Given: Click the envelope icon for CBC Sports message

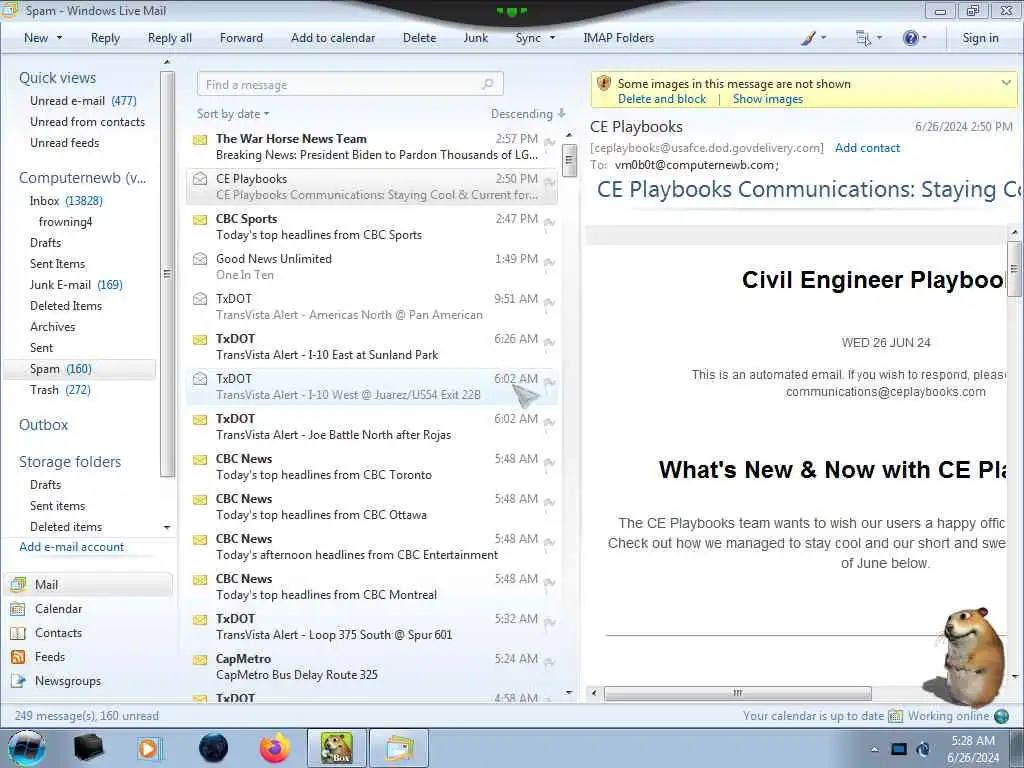Looking at the screenshot, I should click(x=200, y=219).
